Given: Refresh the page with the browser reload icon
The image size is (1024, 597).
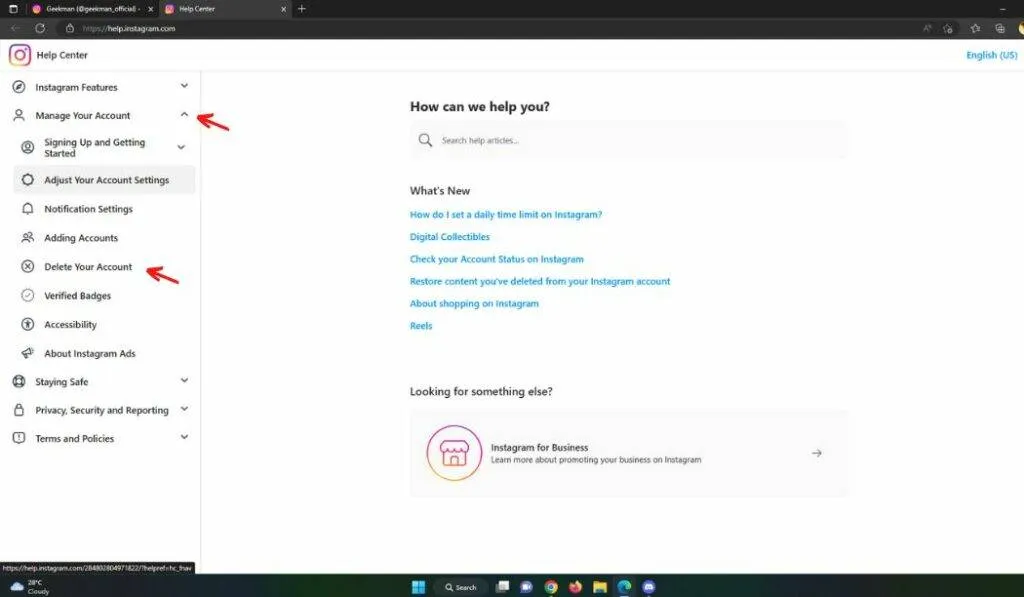Looking at the screenshot, I should click(x=40, y=28).
